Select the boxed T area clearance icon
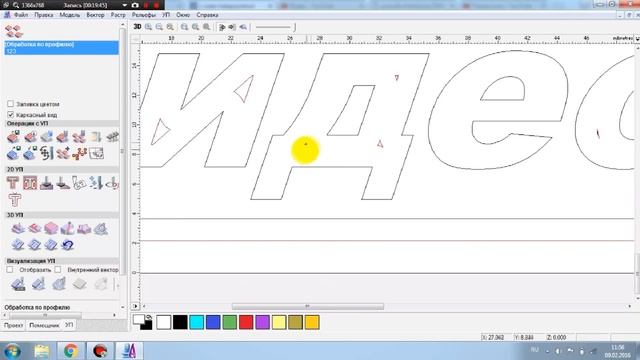The height and width of the screenshot is (360, 640). click(30, 182)
